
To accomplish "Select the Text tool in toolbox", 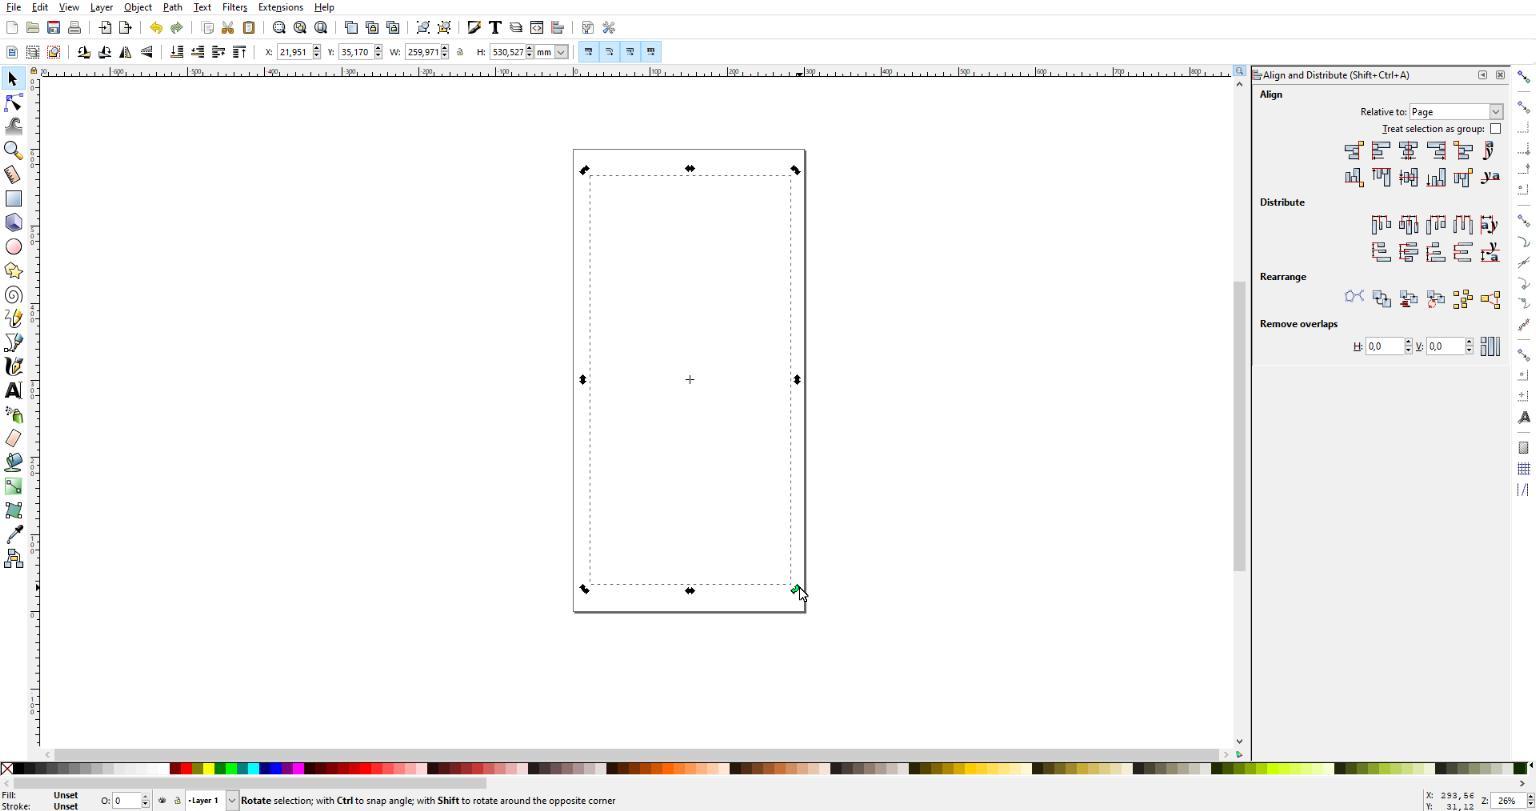I will (13, 390).
